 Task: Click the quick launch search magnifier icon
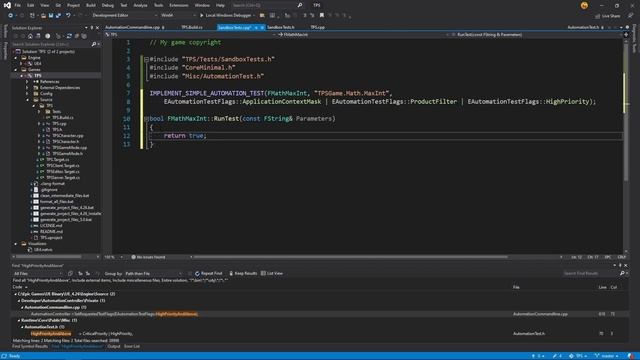coord(300,5)
